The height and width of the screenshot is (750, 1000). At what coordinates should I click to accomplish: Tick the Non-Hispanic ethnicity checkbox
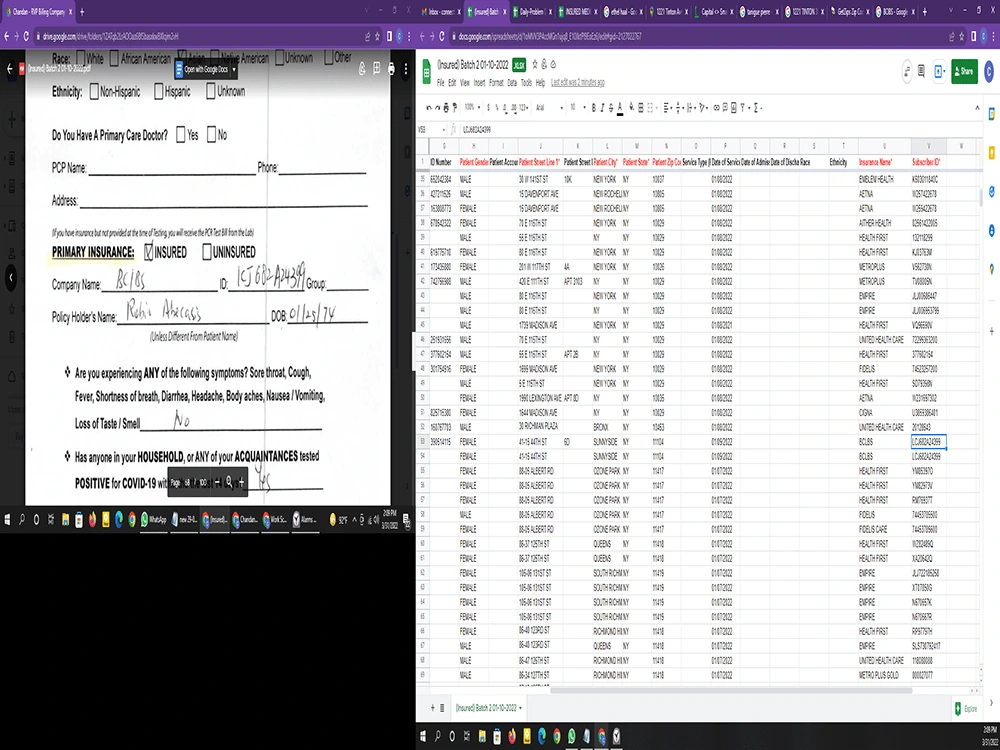pos(94,92)
